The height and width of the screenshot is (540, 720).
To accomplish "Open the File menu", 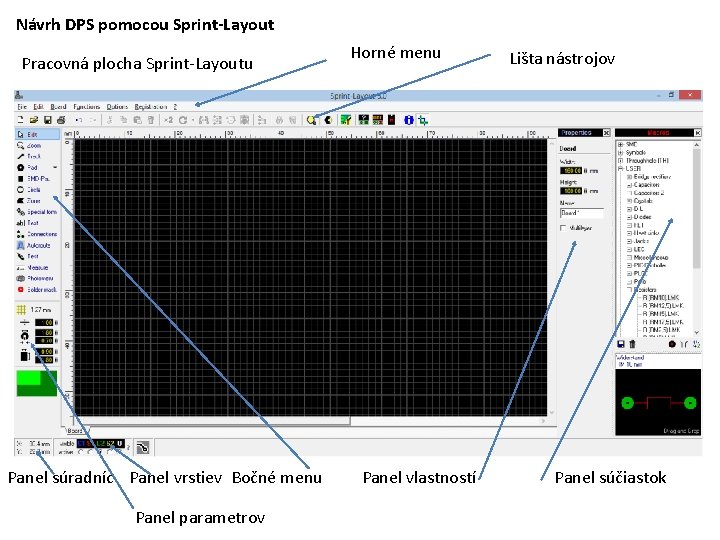I will (22, 107).
